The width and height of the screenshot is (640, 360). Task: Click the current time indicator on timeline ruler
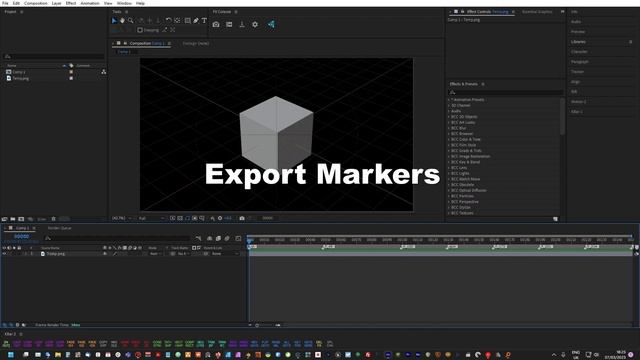pos(249,241)
